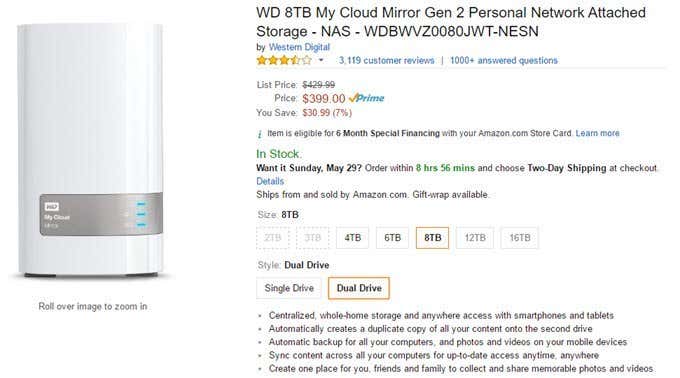The height and width of the screenshot is (378, 680).
Task: Click the star rating icons
Action: [284, 60]
